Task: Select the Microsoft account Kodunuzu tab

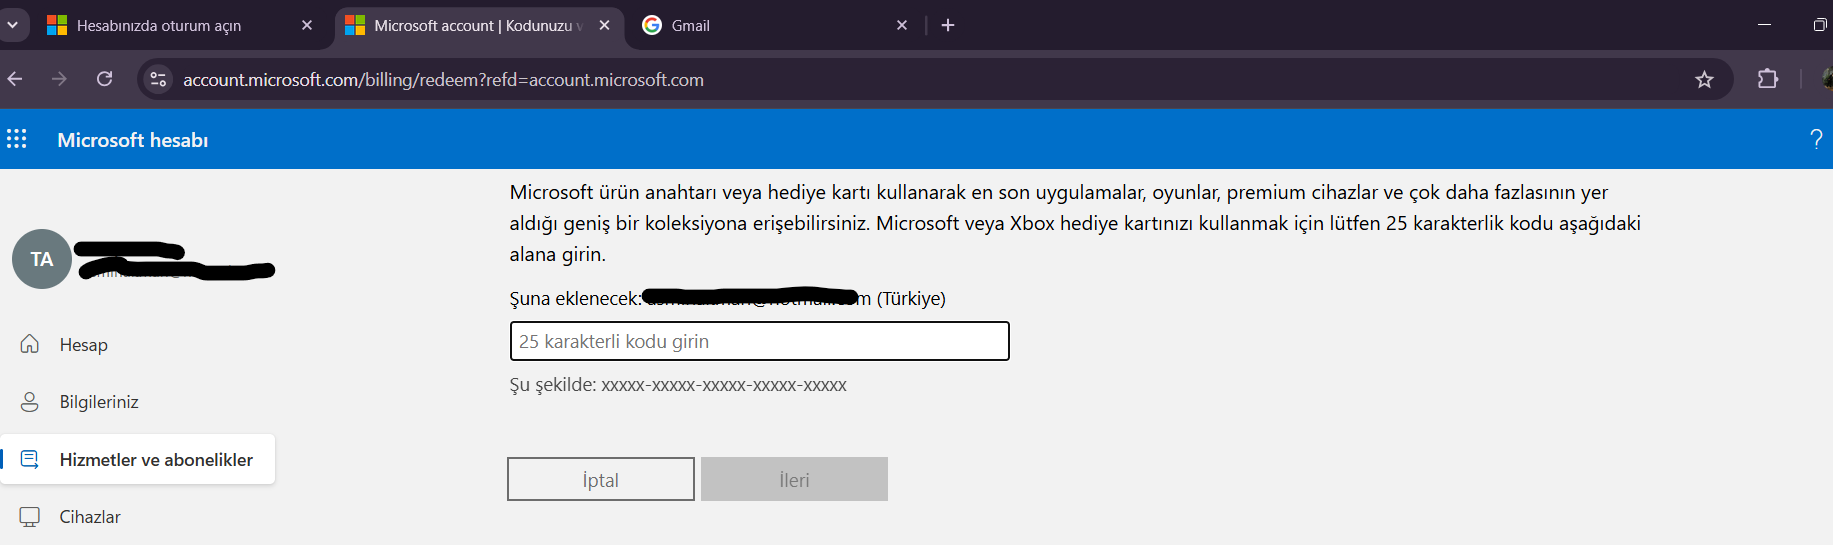Action: pyautogui.click(x=478, y=25)
